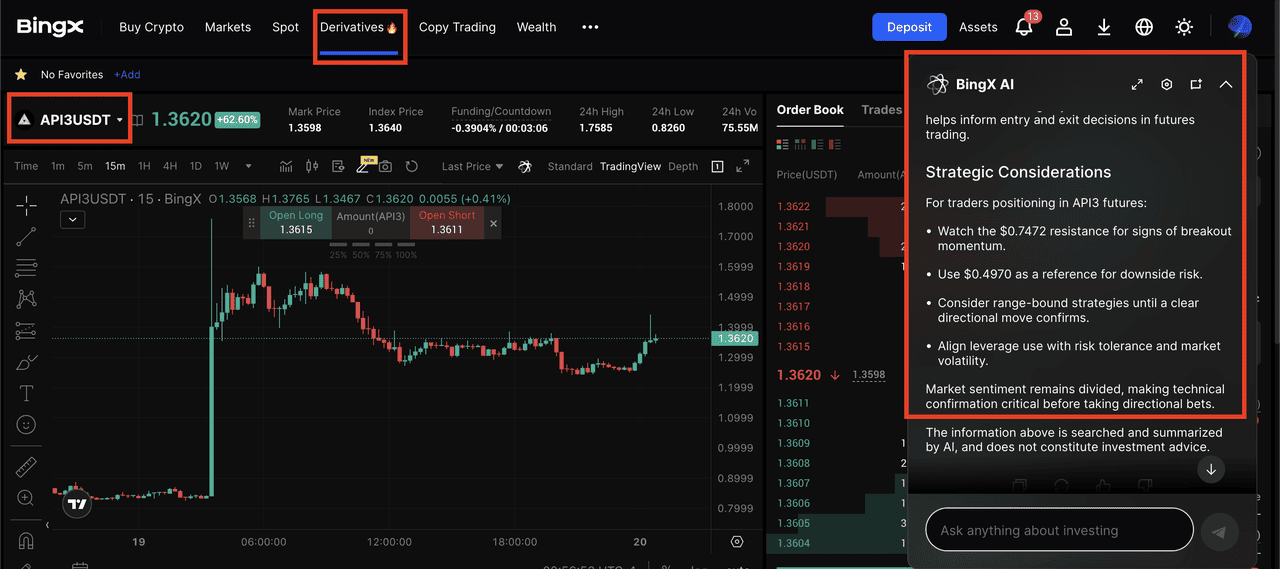Click the Open Long button
The width and height of the screenshot is (1280, 569).
pos(296,222)
